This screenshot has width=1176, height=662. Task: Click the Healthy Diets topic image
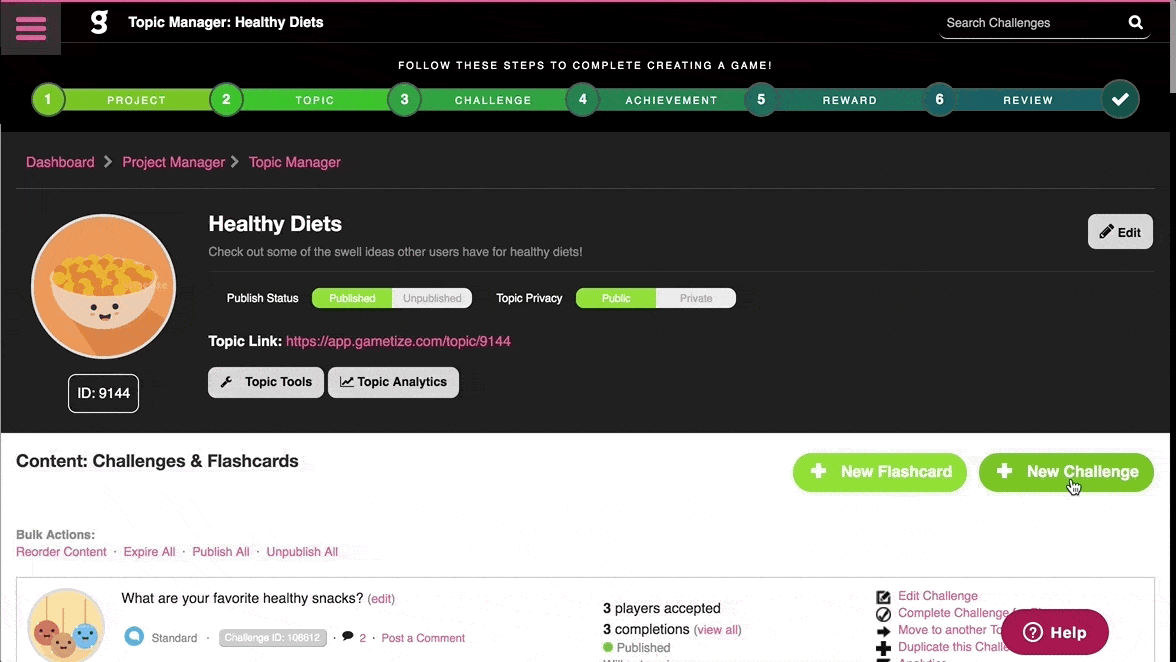tap(104, 286)
